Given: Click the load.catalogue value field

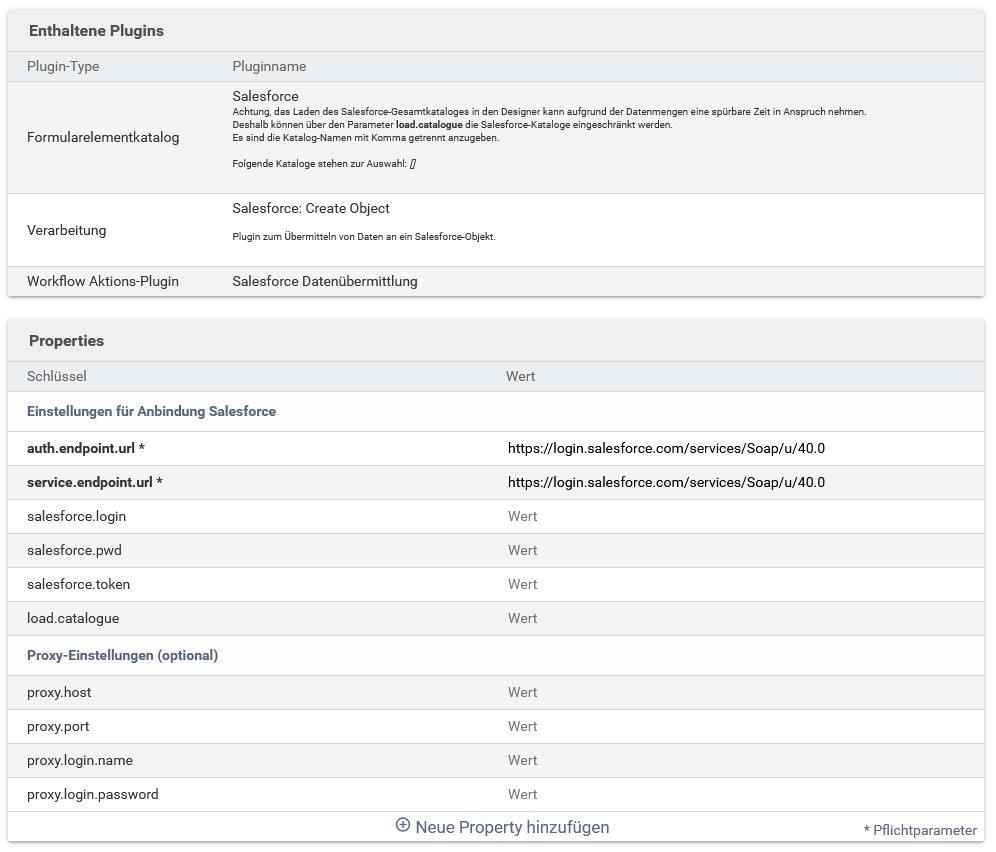Looking at the screenshot, I should pyautogui.click(x=740, y=619).
